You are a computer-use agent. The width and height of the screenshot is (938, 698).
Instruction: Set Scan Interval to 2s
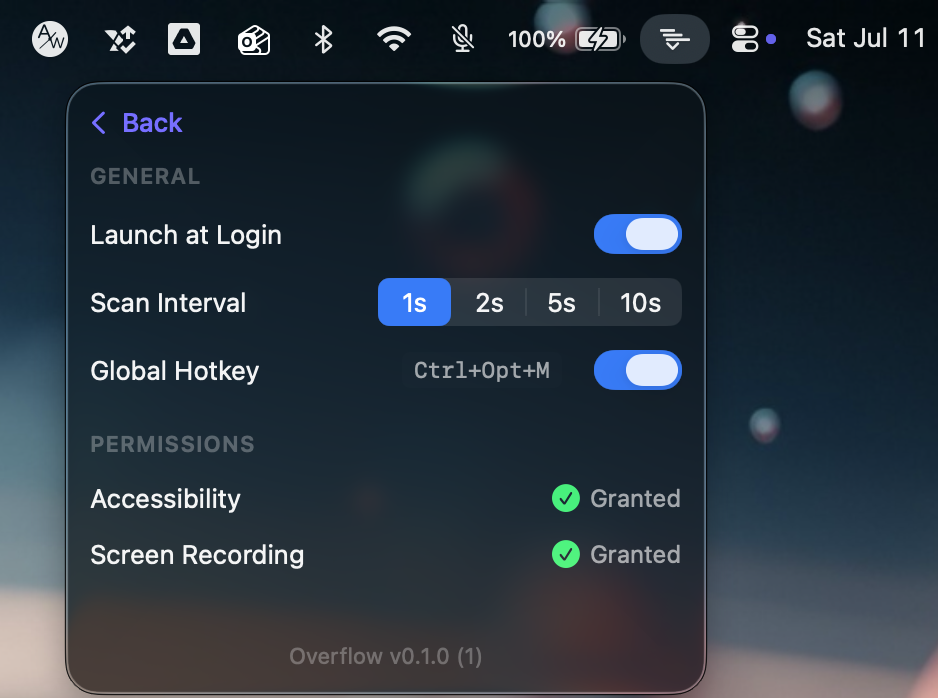tap(489, 302)
